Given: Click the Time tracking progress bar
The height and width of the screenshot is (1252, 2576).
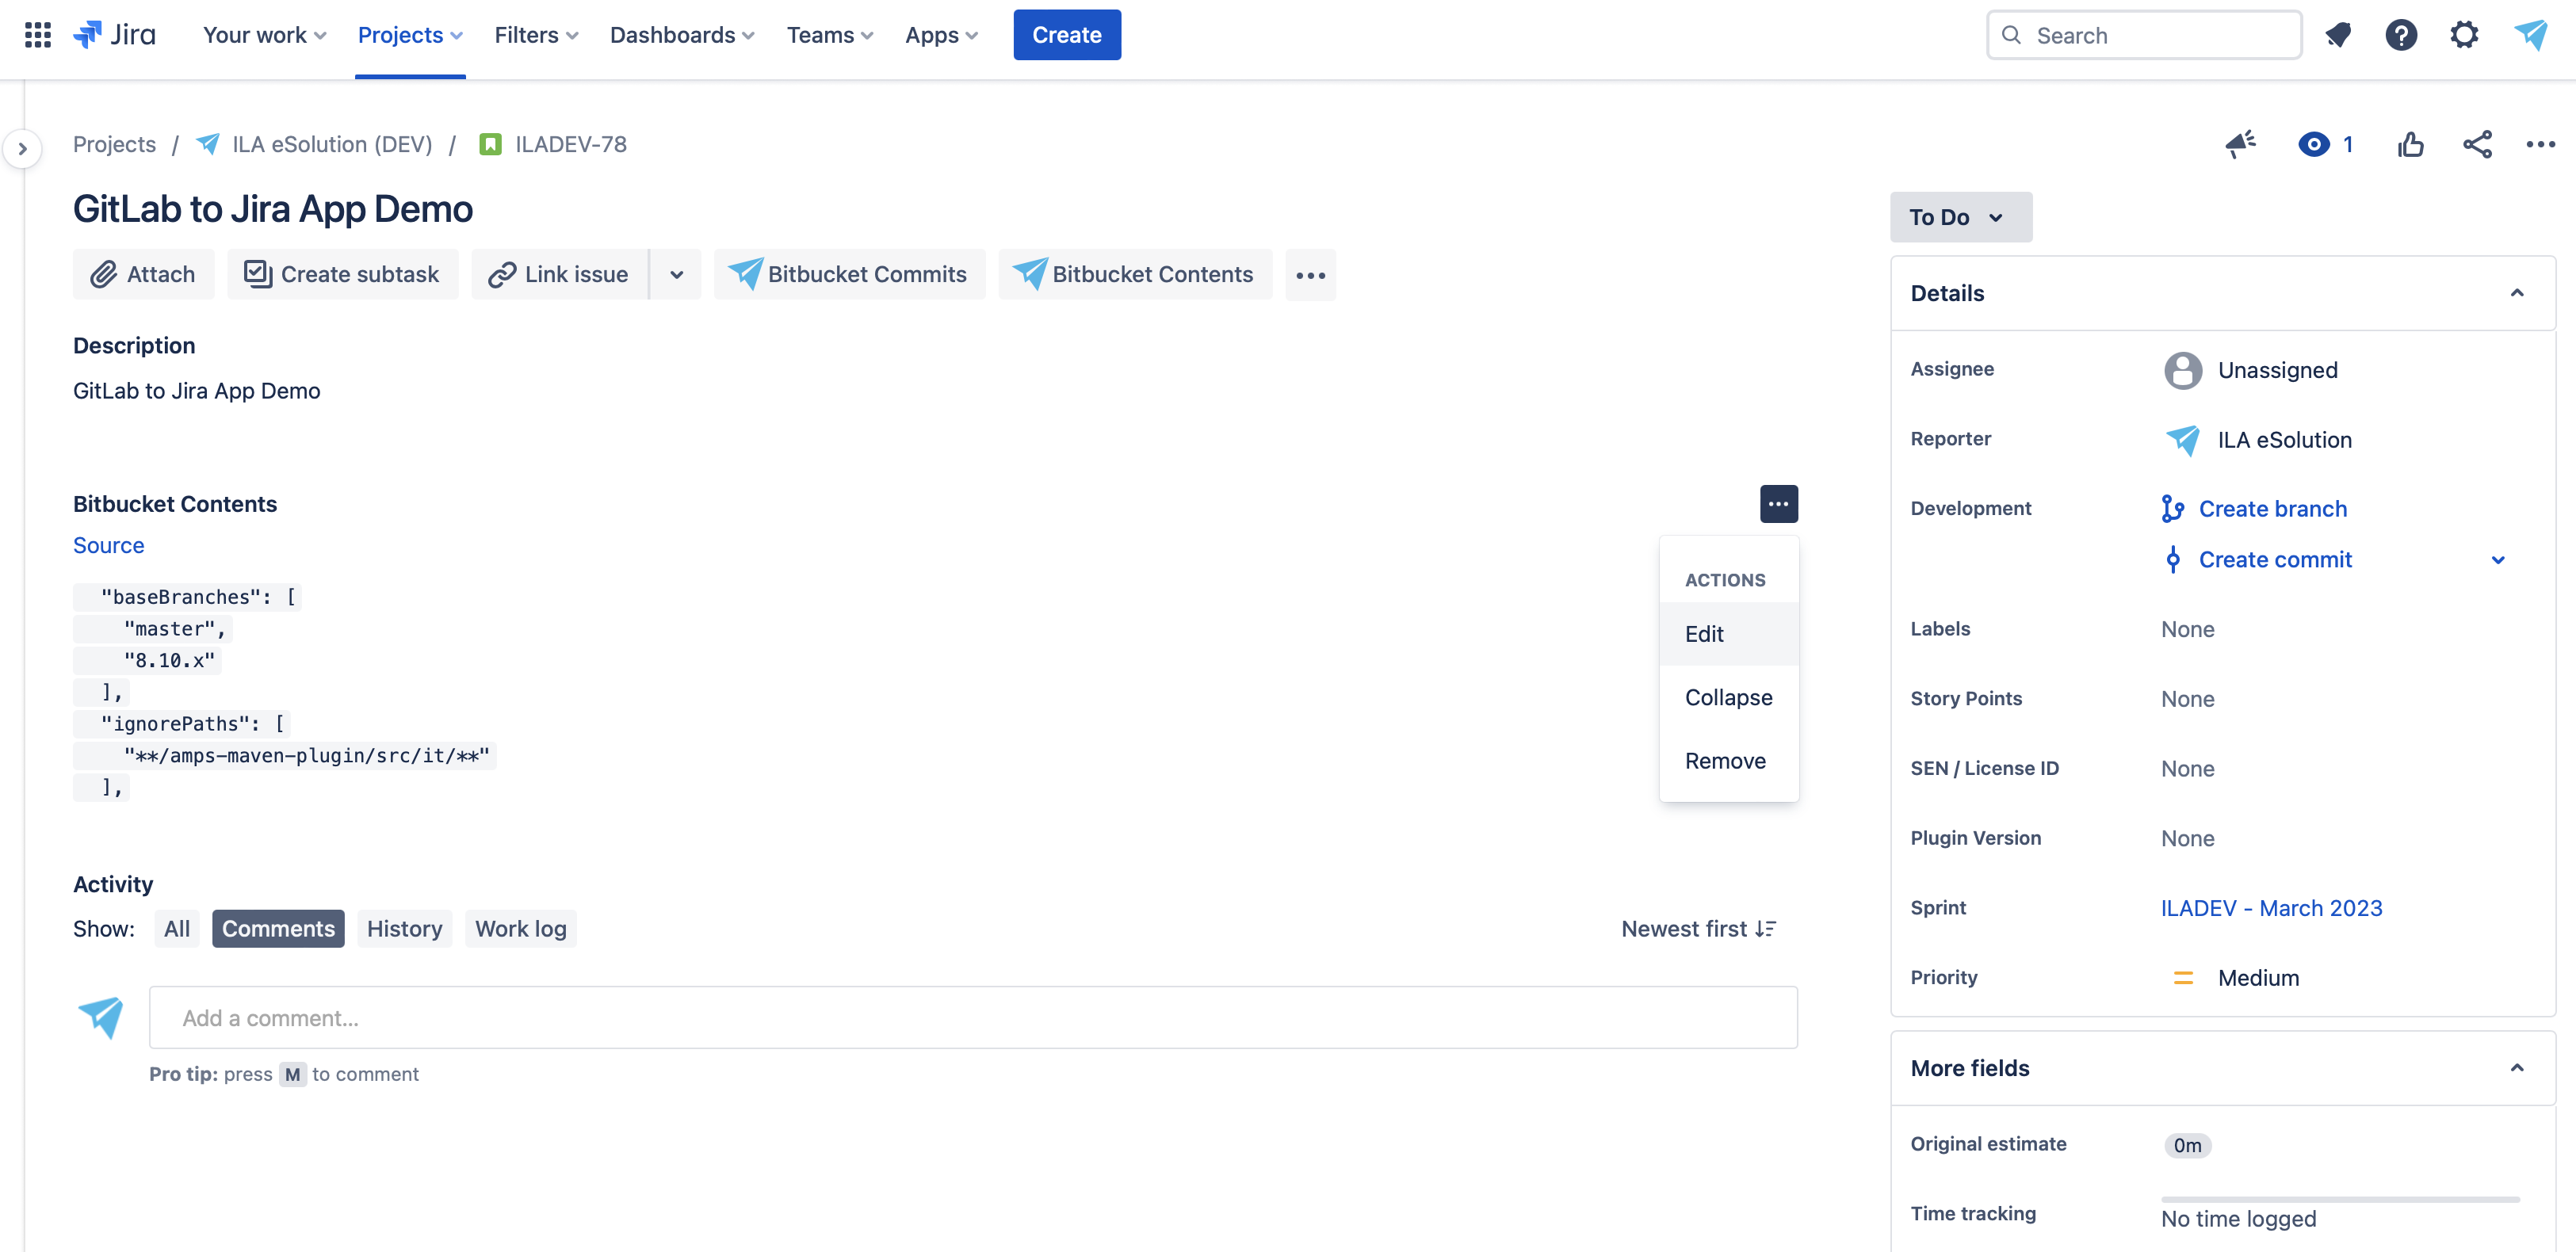Looking at the screenshot, I should pos(2339,1199).
